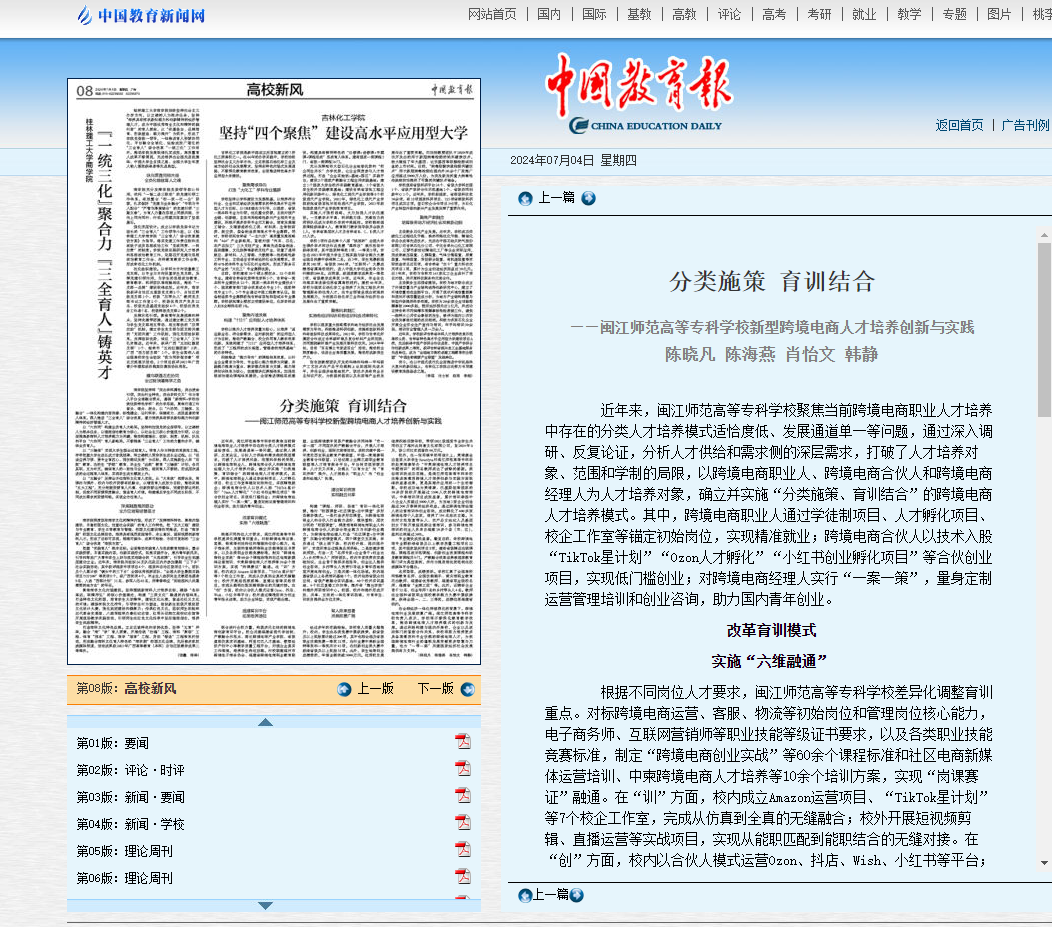Viewport: 1052px width, 927px height.
Task: Open the 图片 navigation item
Action: (999, 14)
